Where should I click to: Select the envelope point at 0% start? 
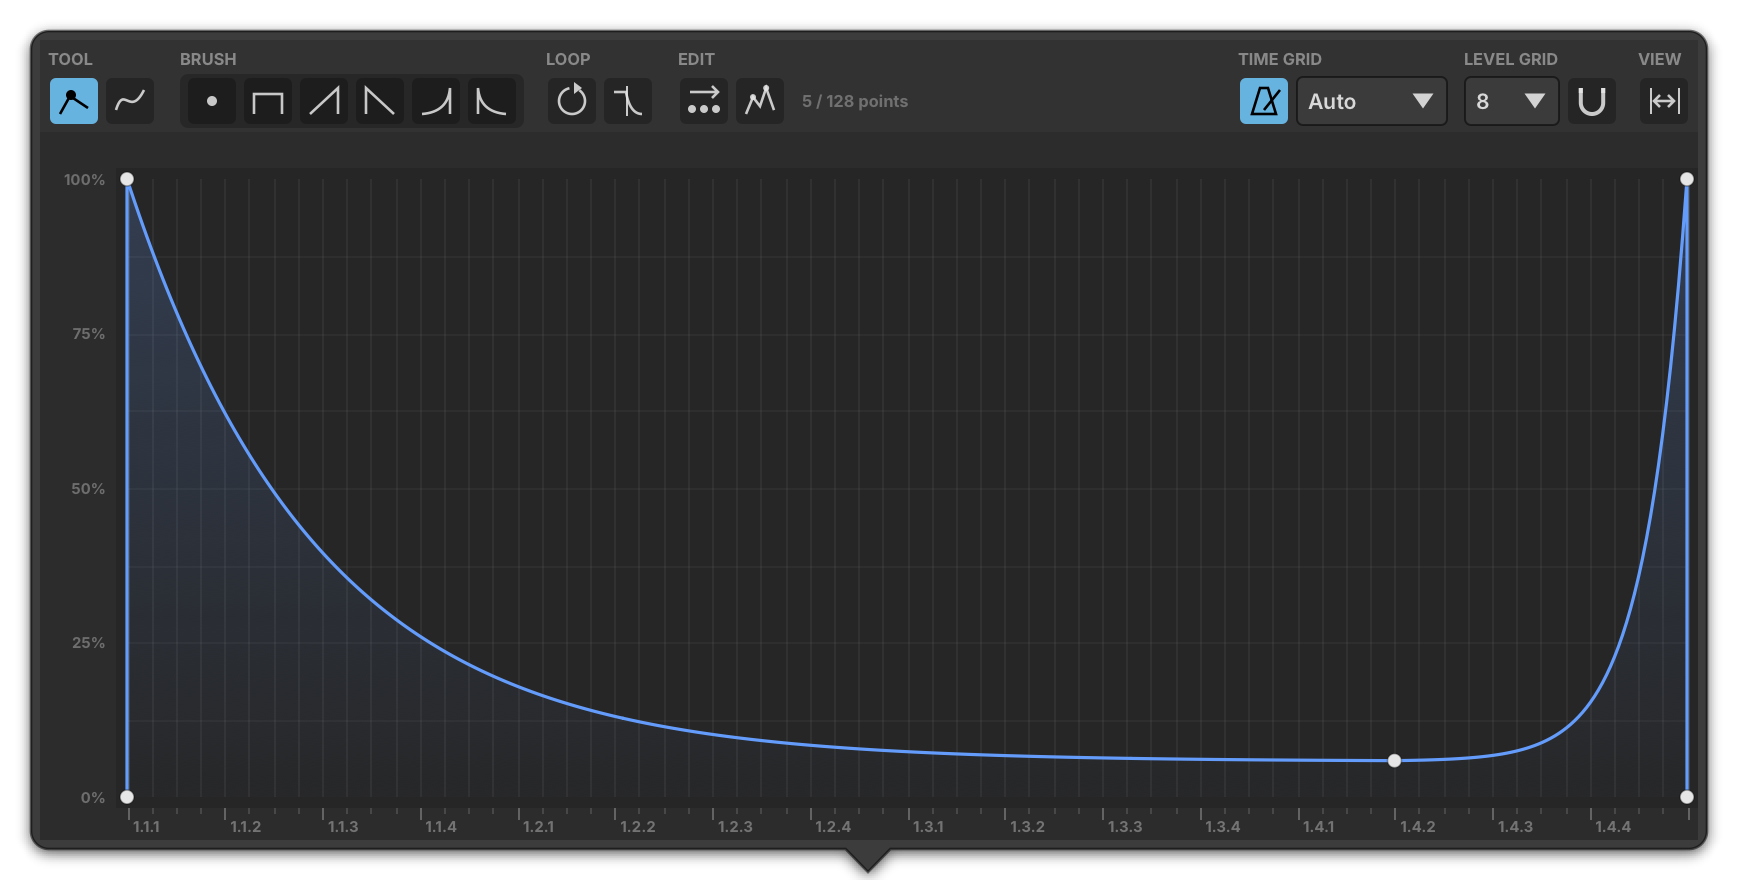tap(127, 797)
